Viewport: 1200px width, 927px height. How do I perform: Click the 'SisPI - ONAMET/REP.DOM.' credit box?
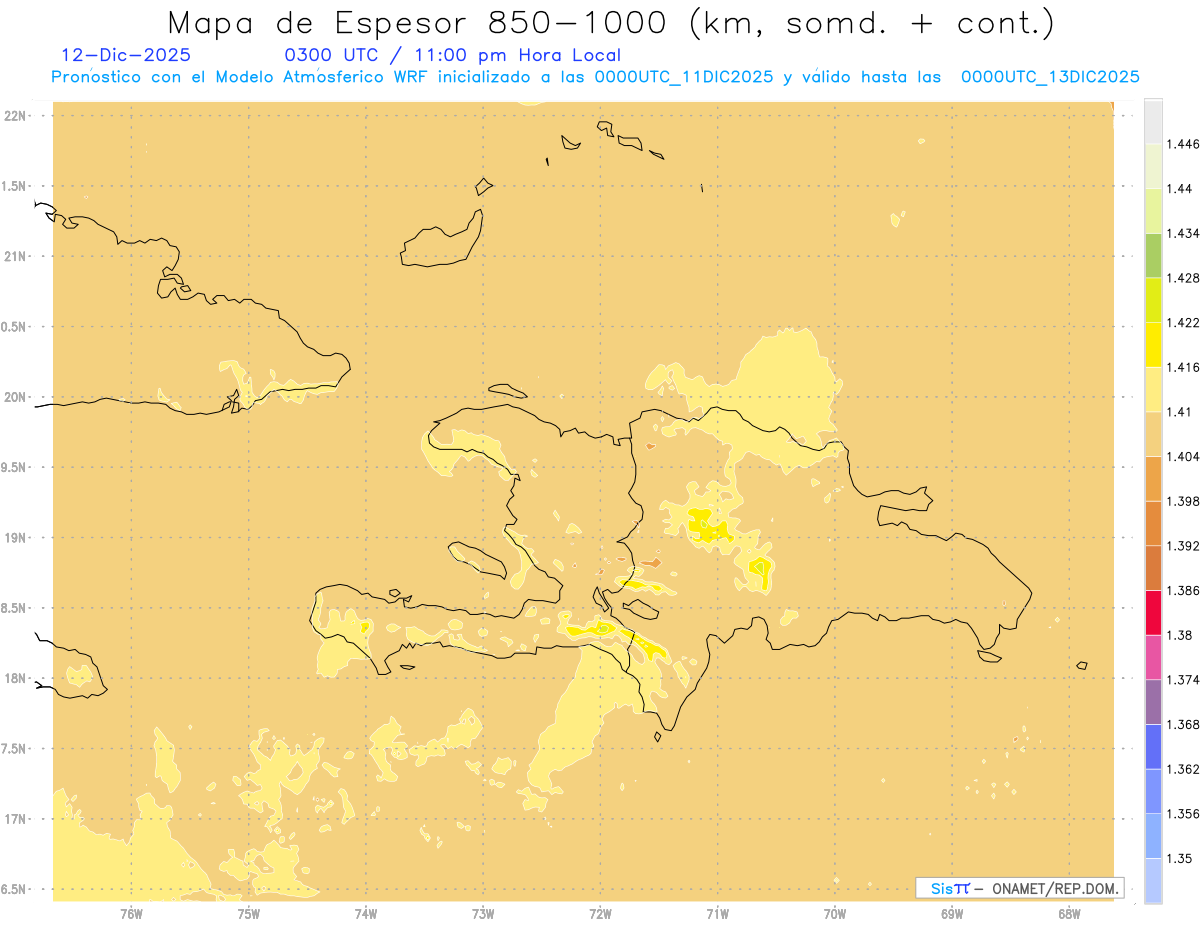pos(1020,888)
